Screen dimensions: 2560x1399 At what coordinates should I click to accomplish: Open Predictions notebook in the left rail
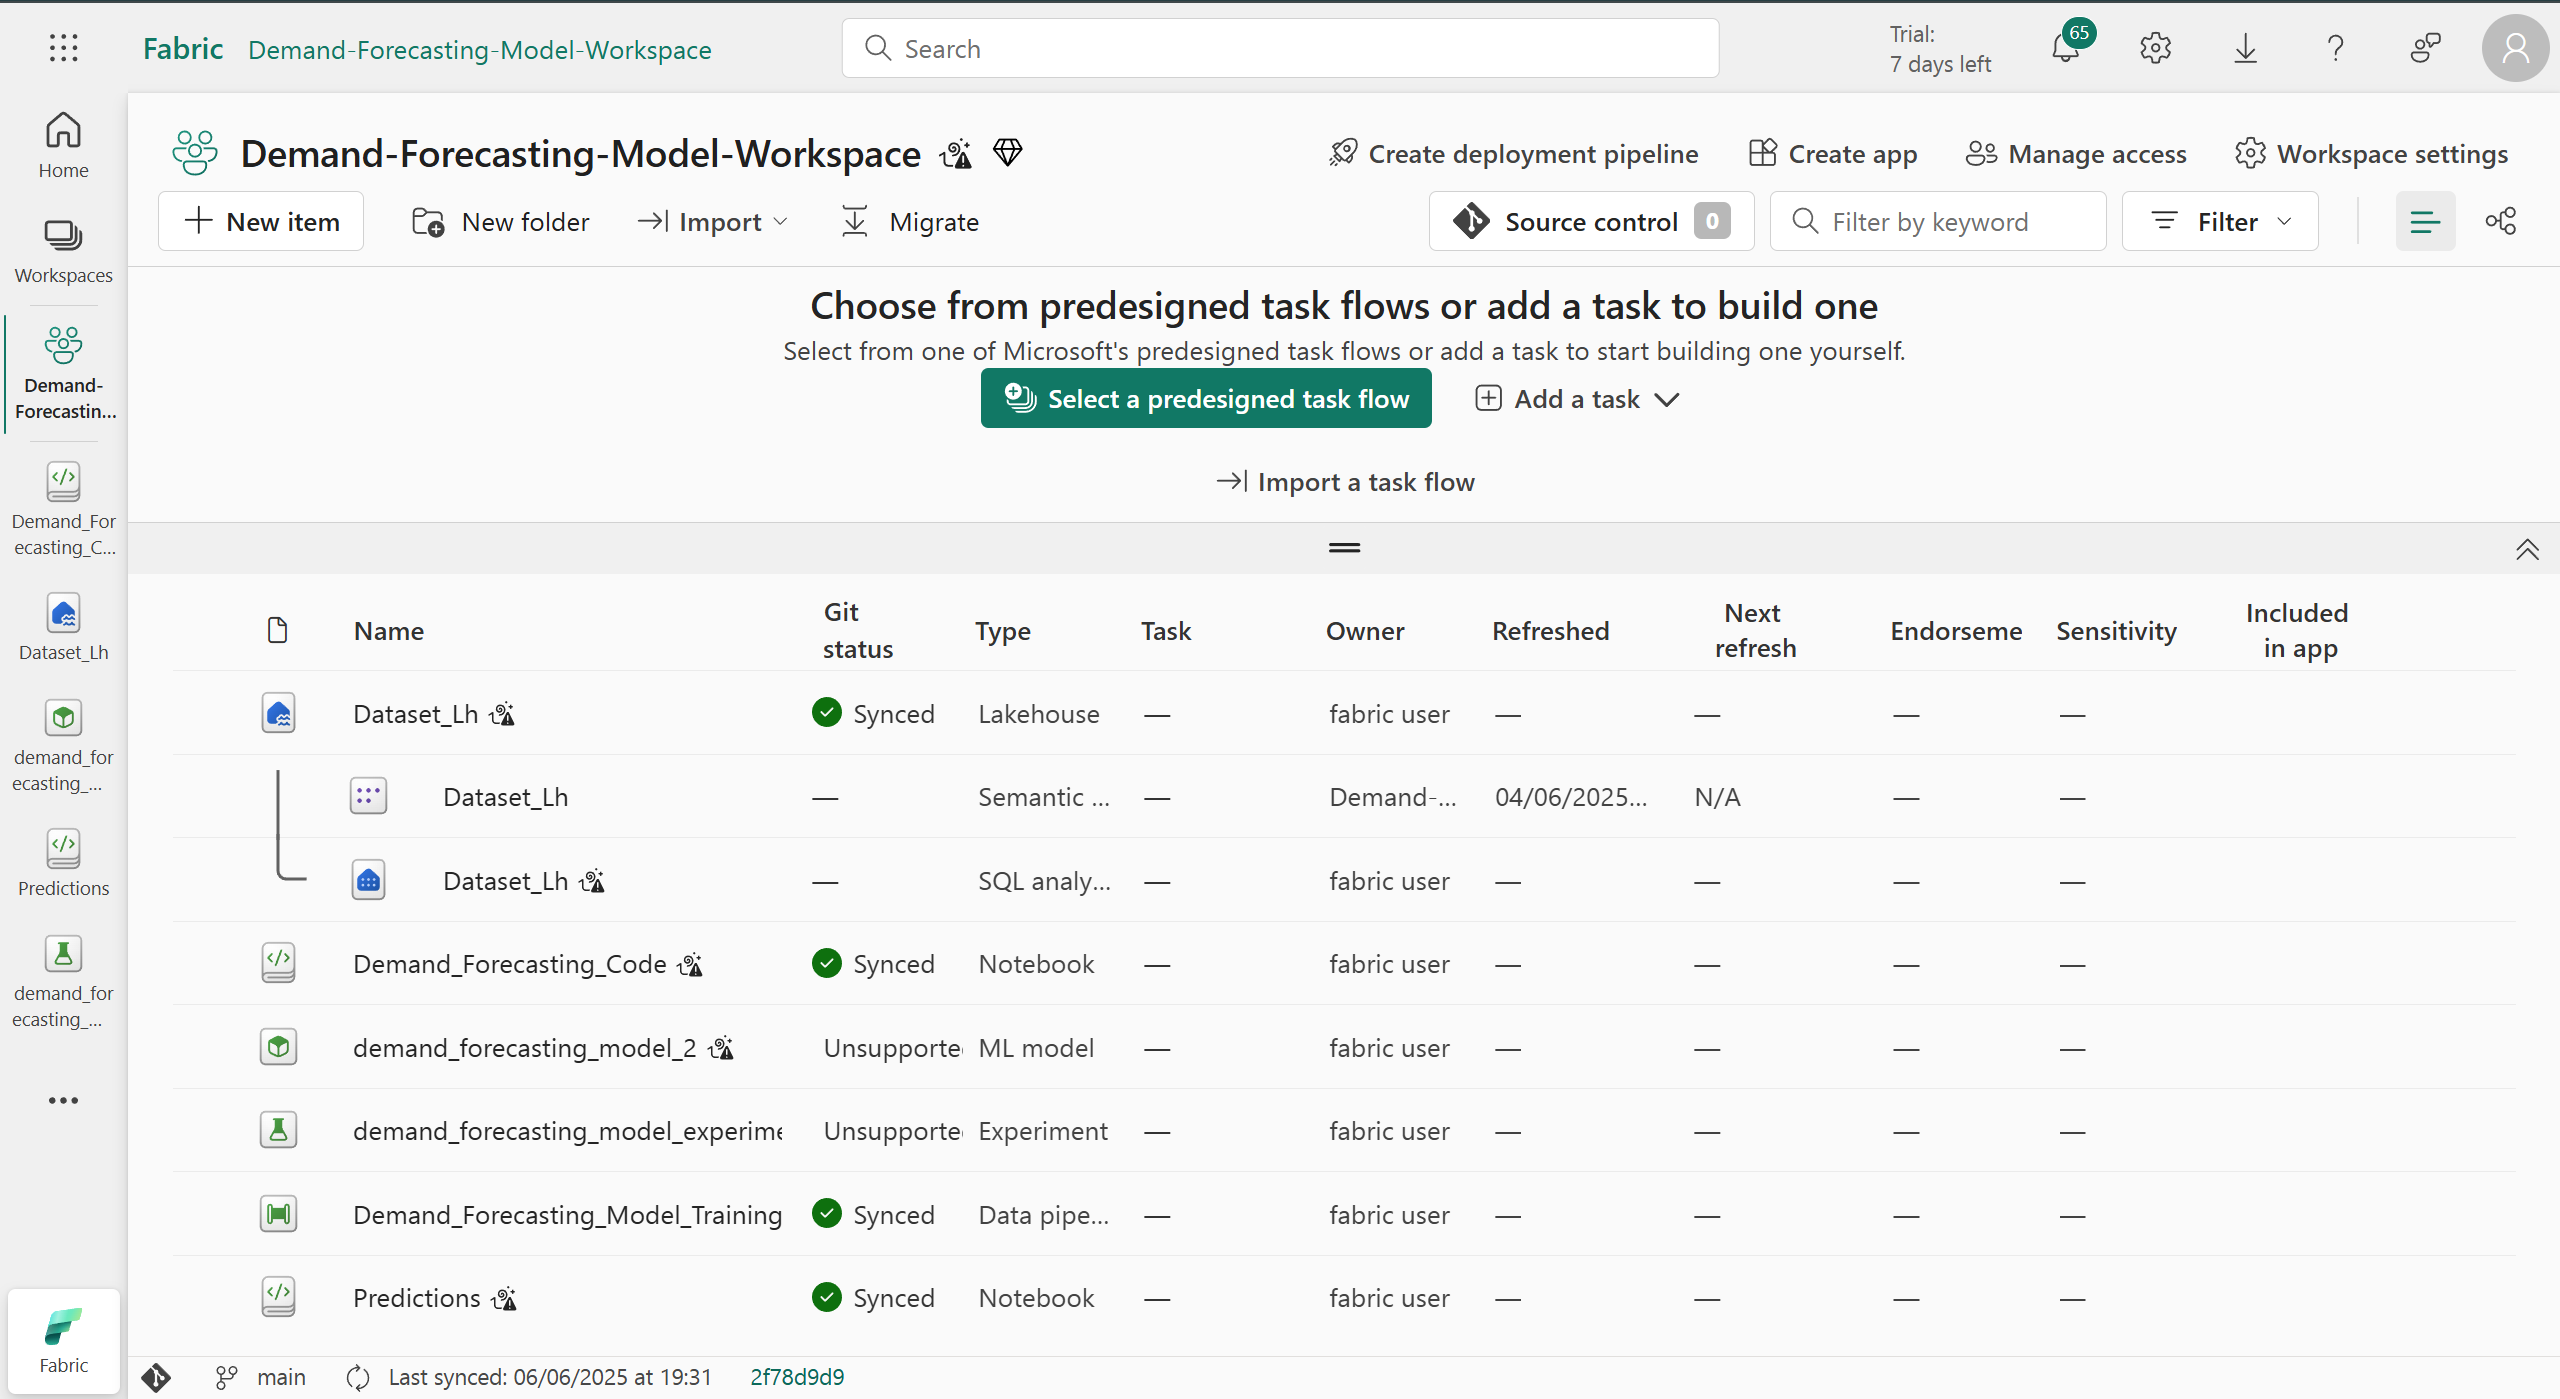(x=63, y=863)
